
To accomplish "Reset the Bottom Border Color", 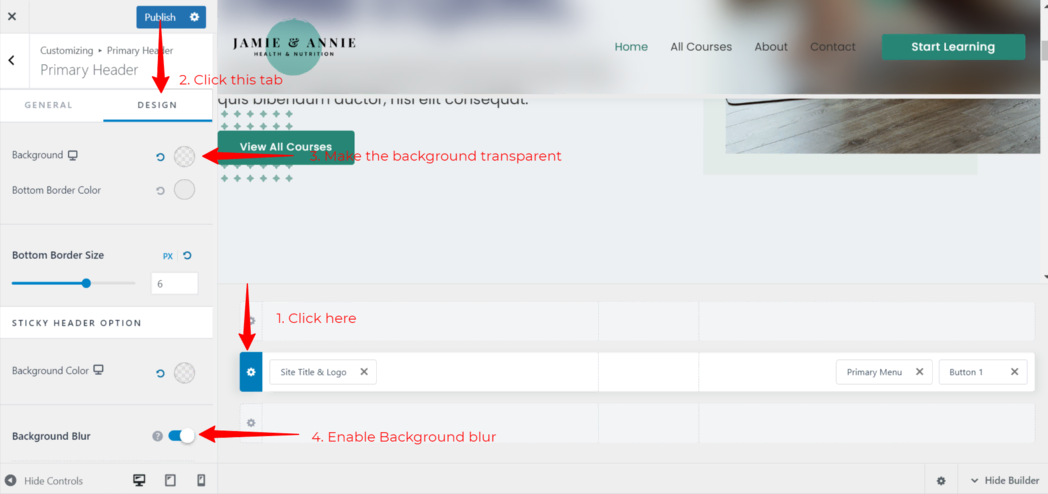I will tap(160, 190).
